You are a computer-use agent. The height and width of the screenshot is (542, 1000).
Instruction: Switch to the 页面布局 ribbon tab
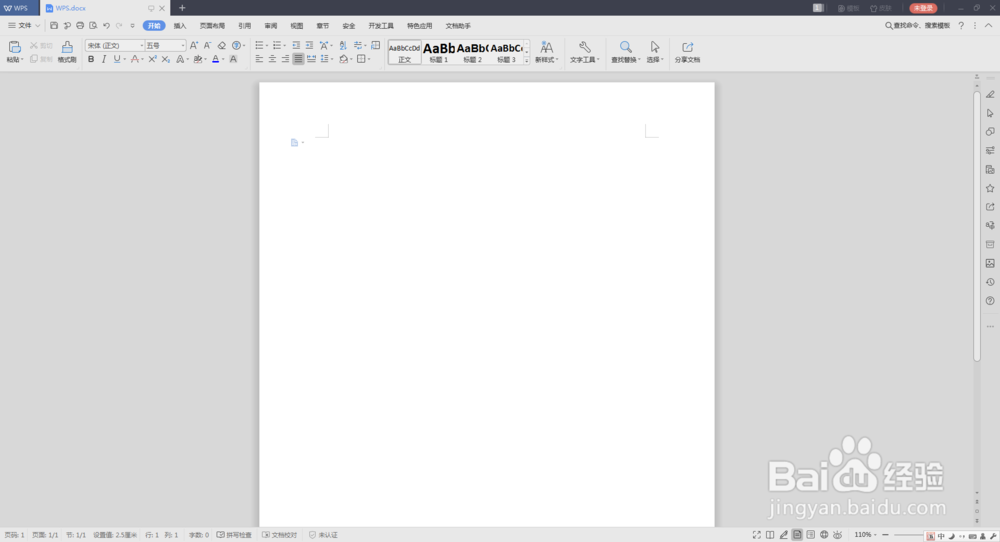click(212, 26)
